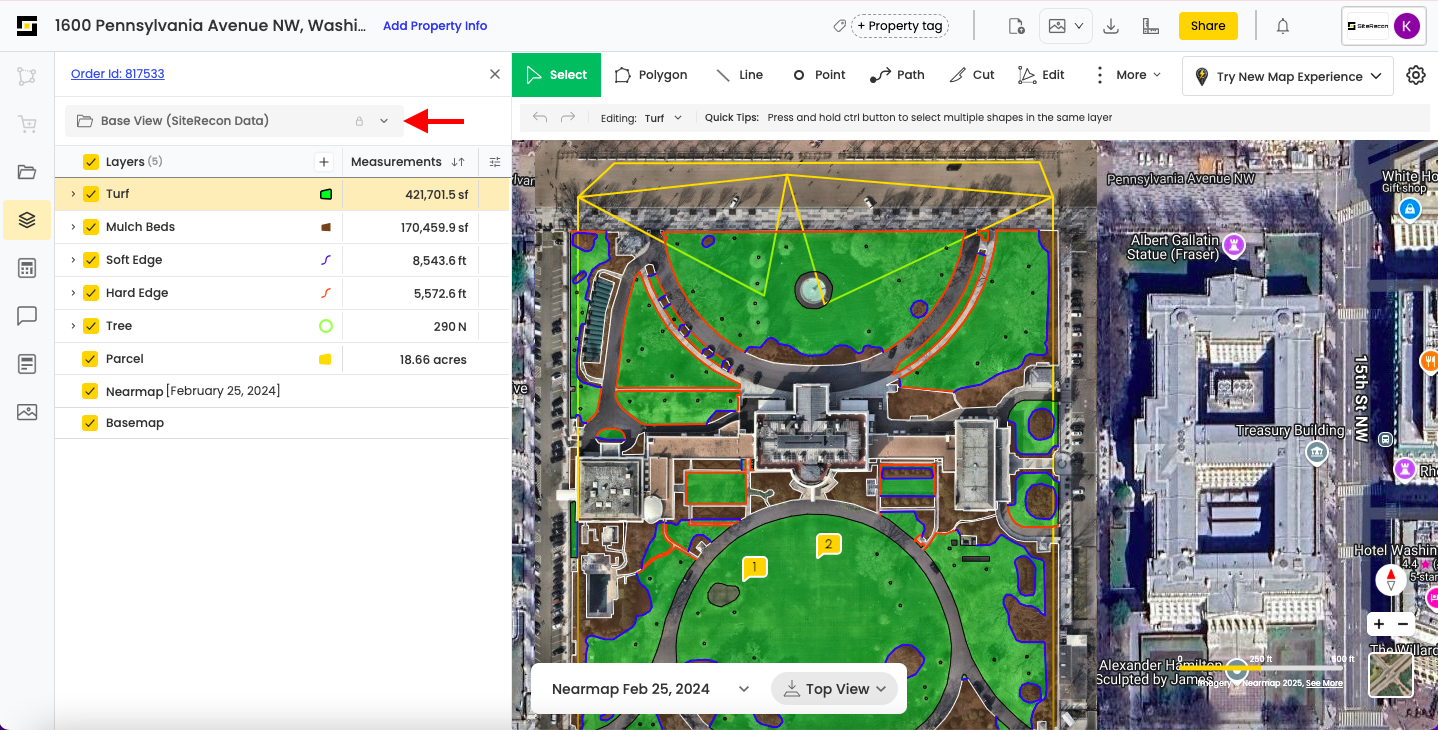Open the More tools dropdown

click(x=1129, y=75)
